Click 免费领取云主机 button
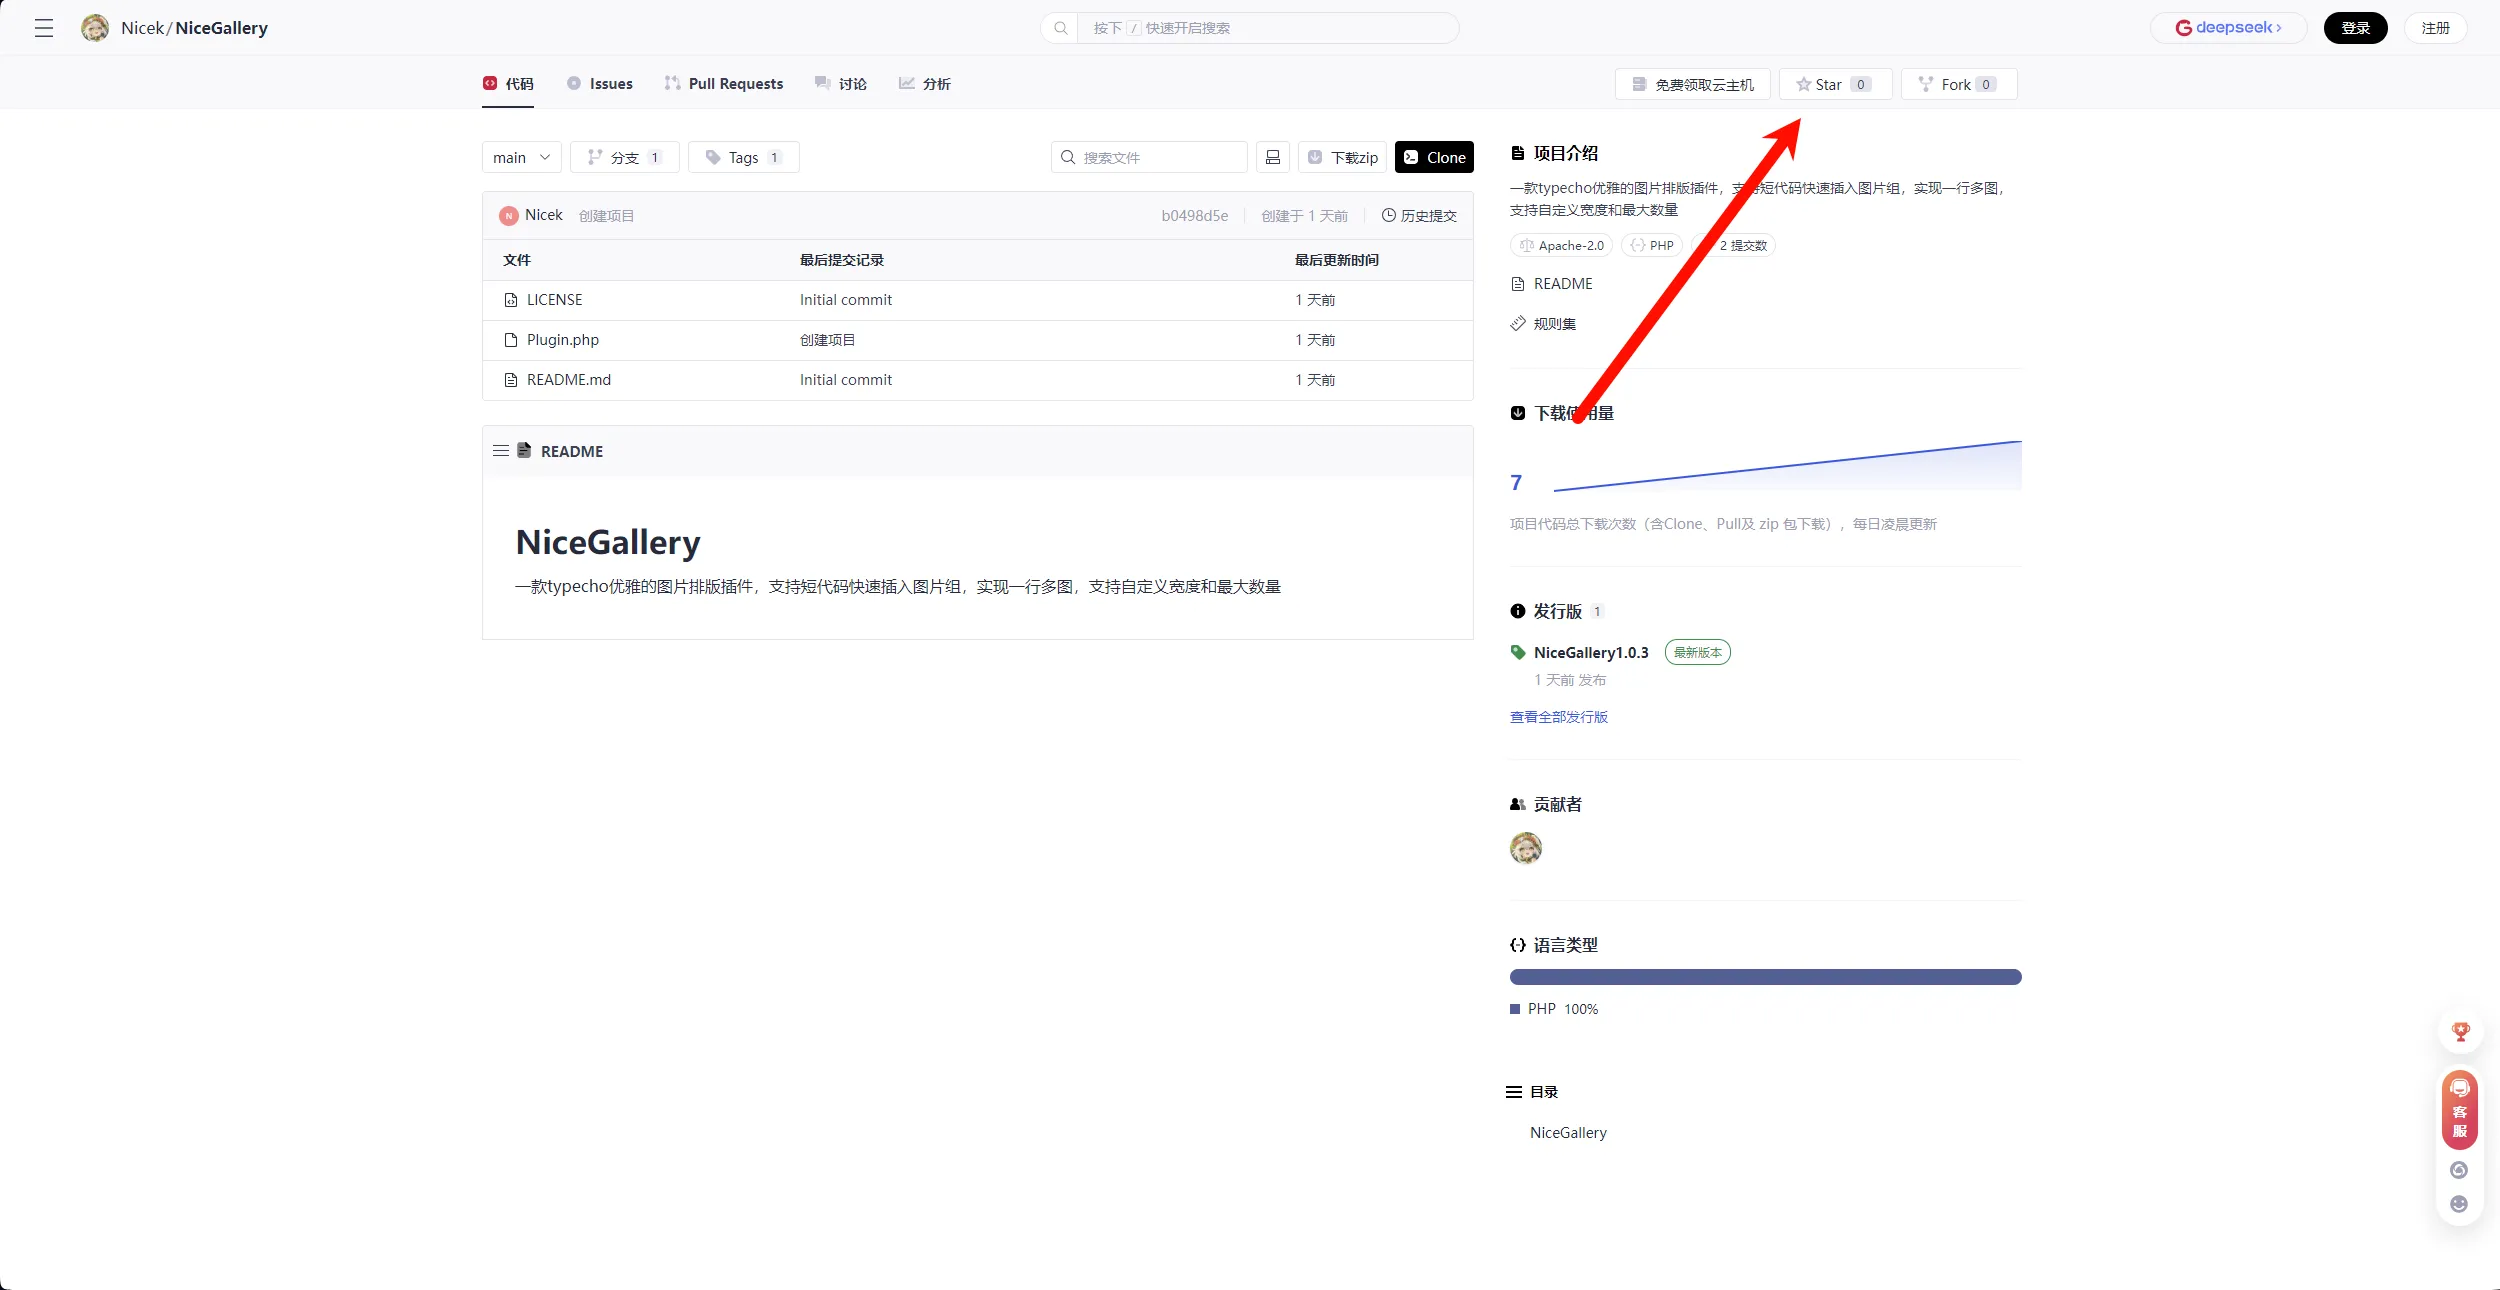Image resolution: width=2500 pixels, height=1290 pixels. click(x=1692, y=85)
